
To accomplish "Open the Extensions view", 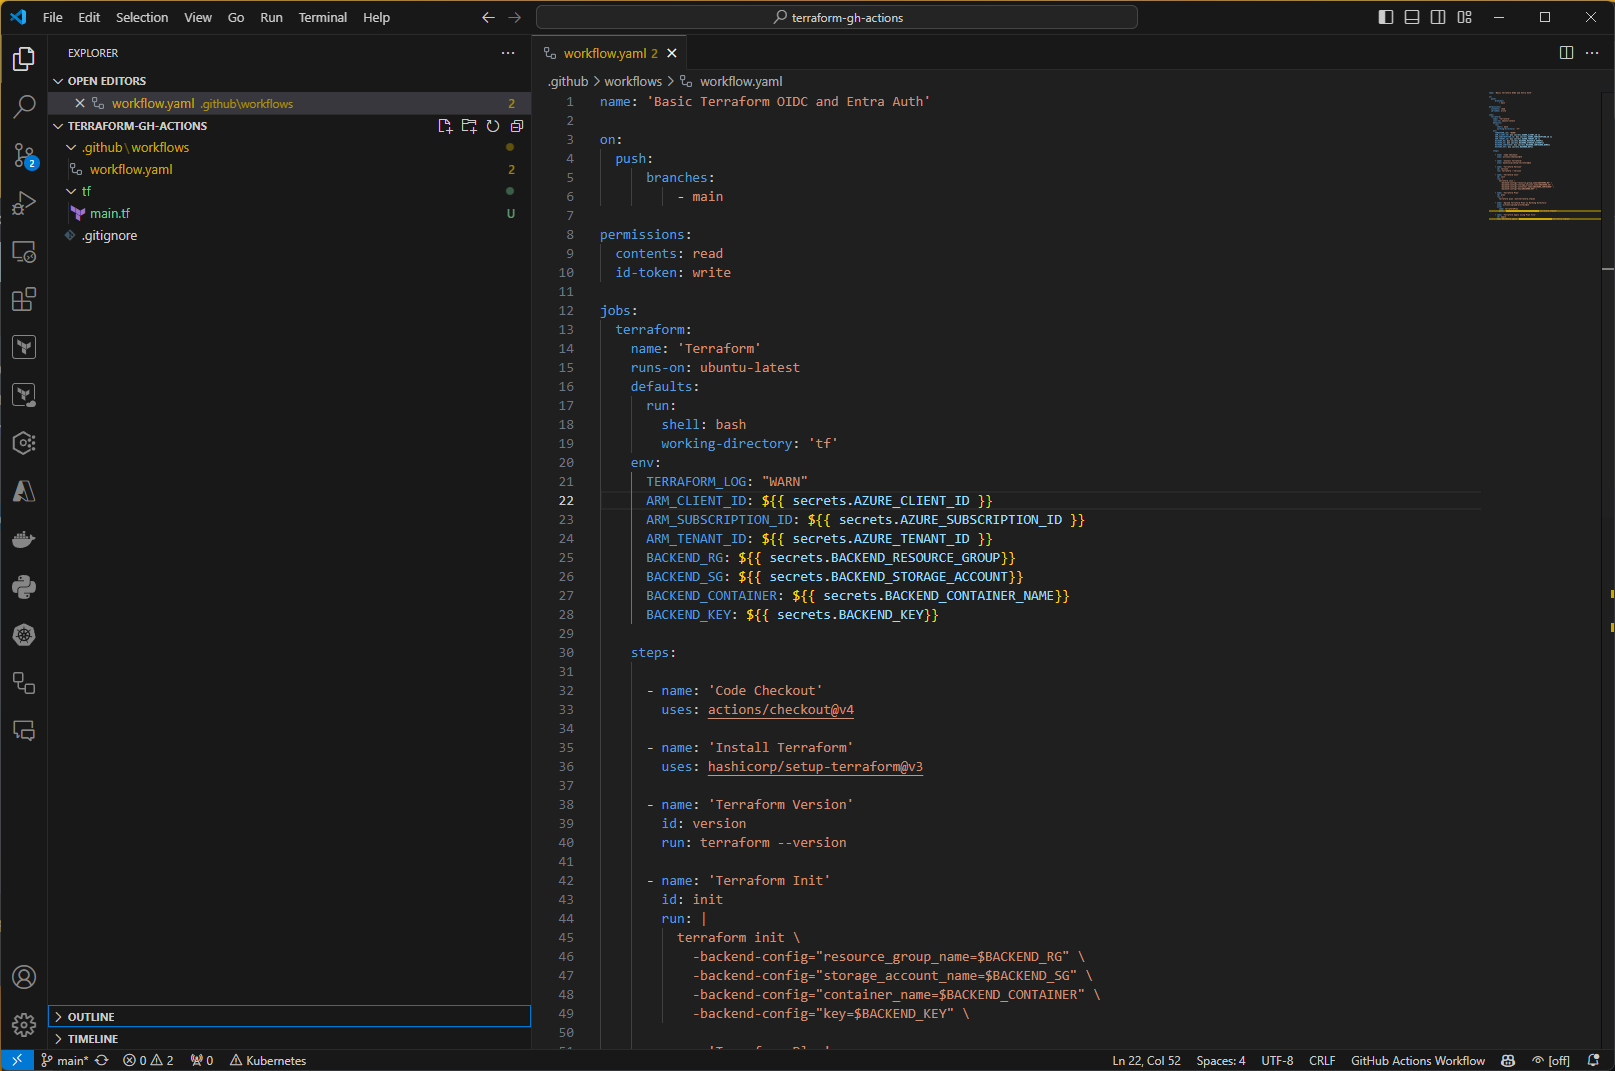I will [x=24, y=299].
